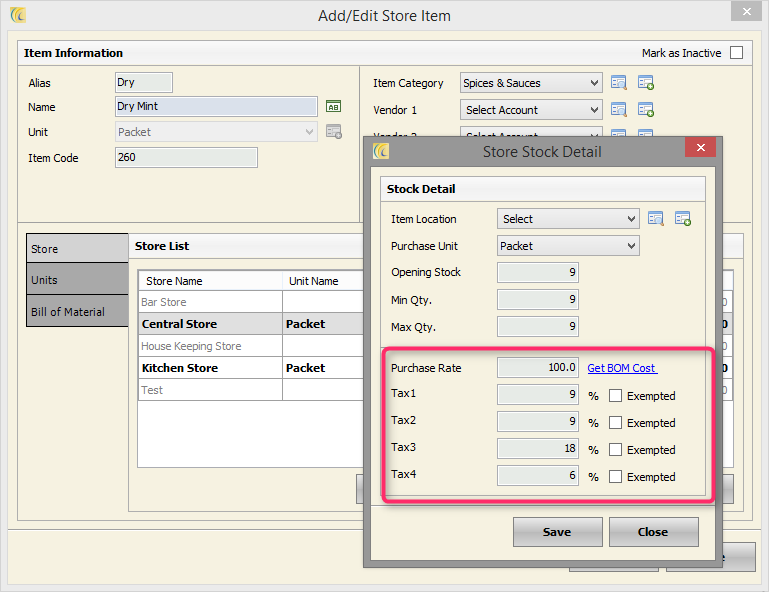Expand the Purchase Unit dropdown

tap(567, 246)
